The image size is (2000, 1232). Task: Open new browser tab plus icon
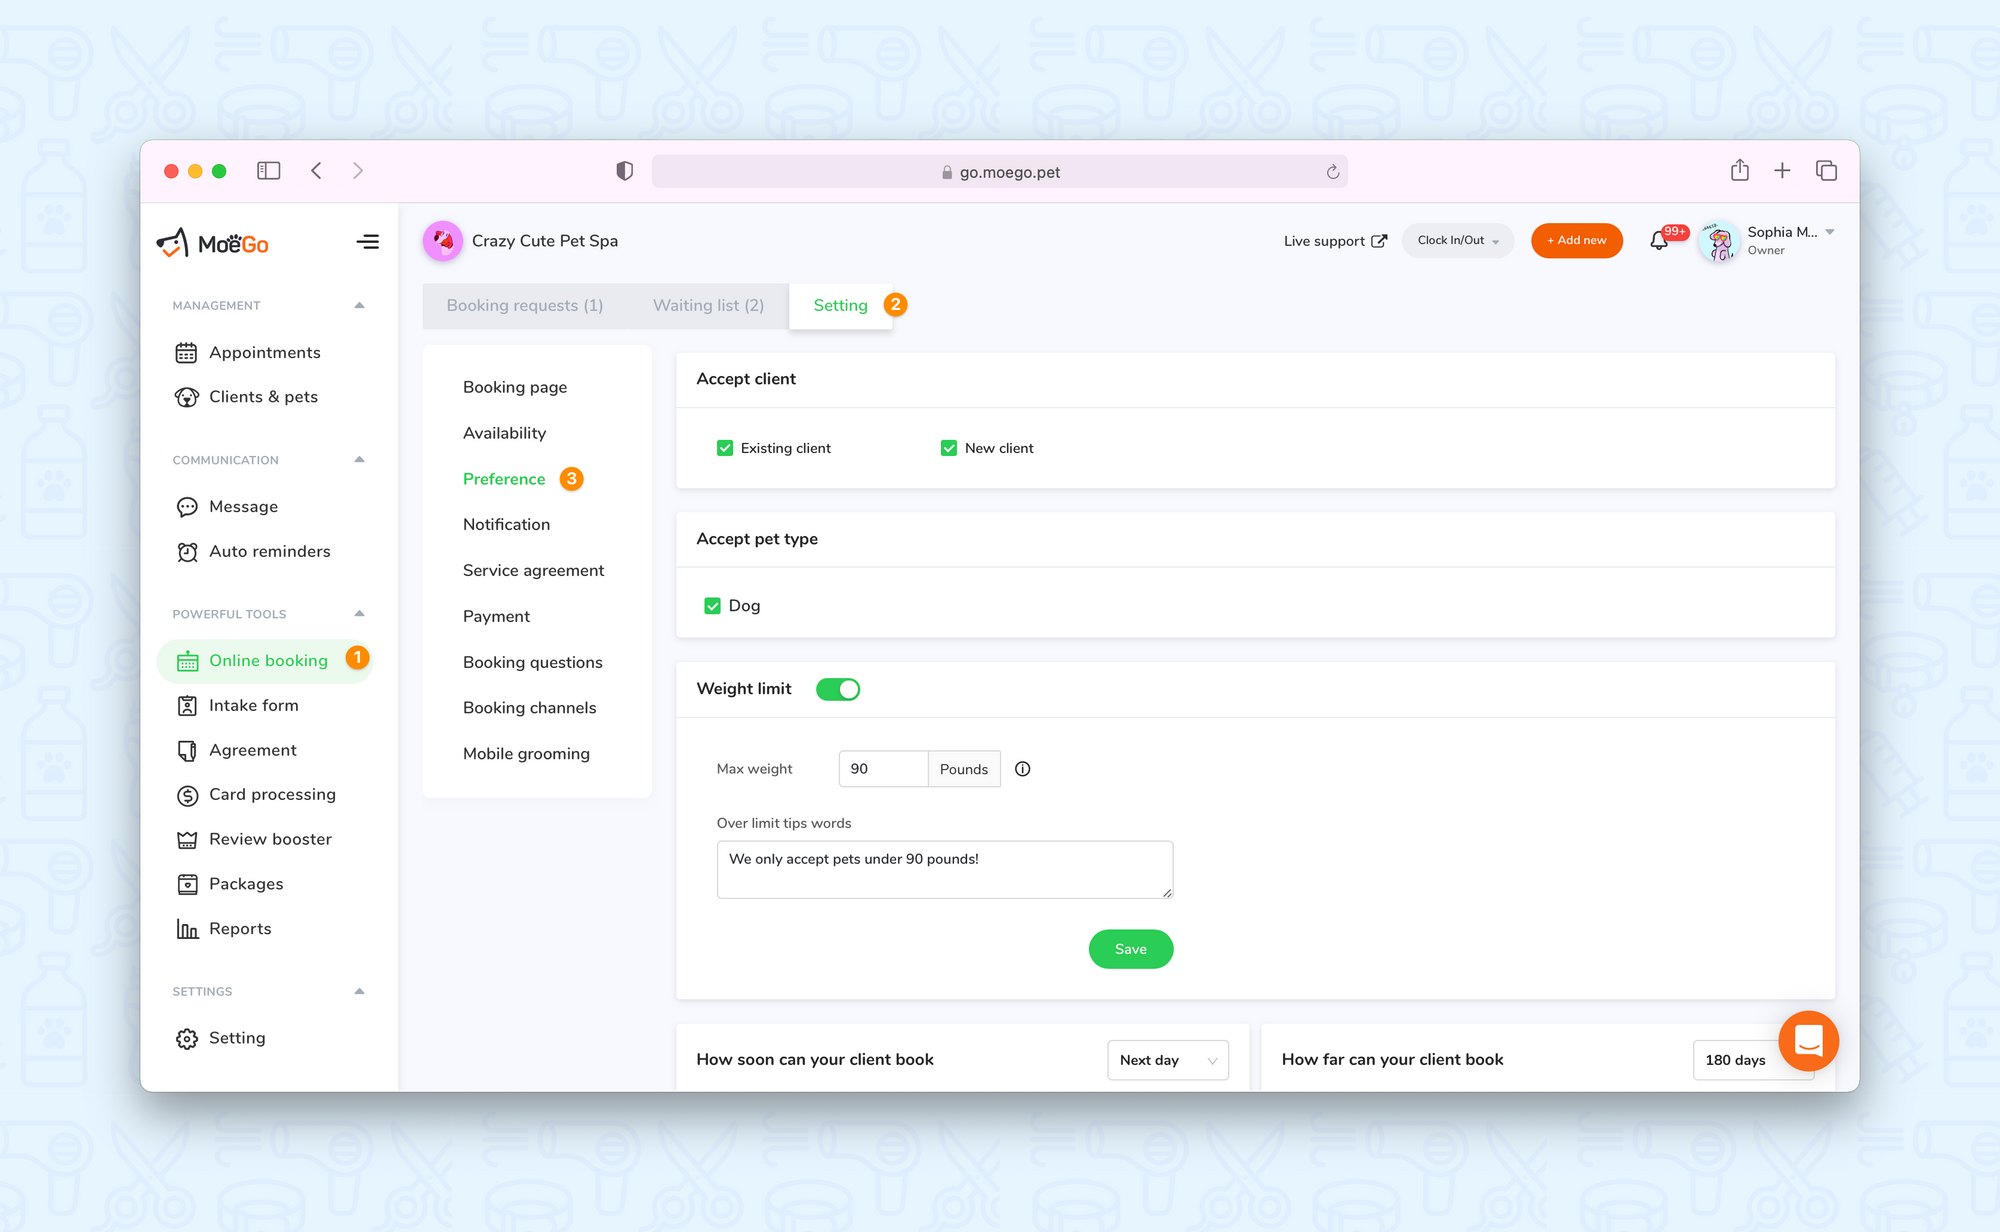coord(1782,171)
